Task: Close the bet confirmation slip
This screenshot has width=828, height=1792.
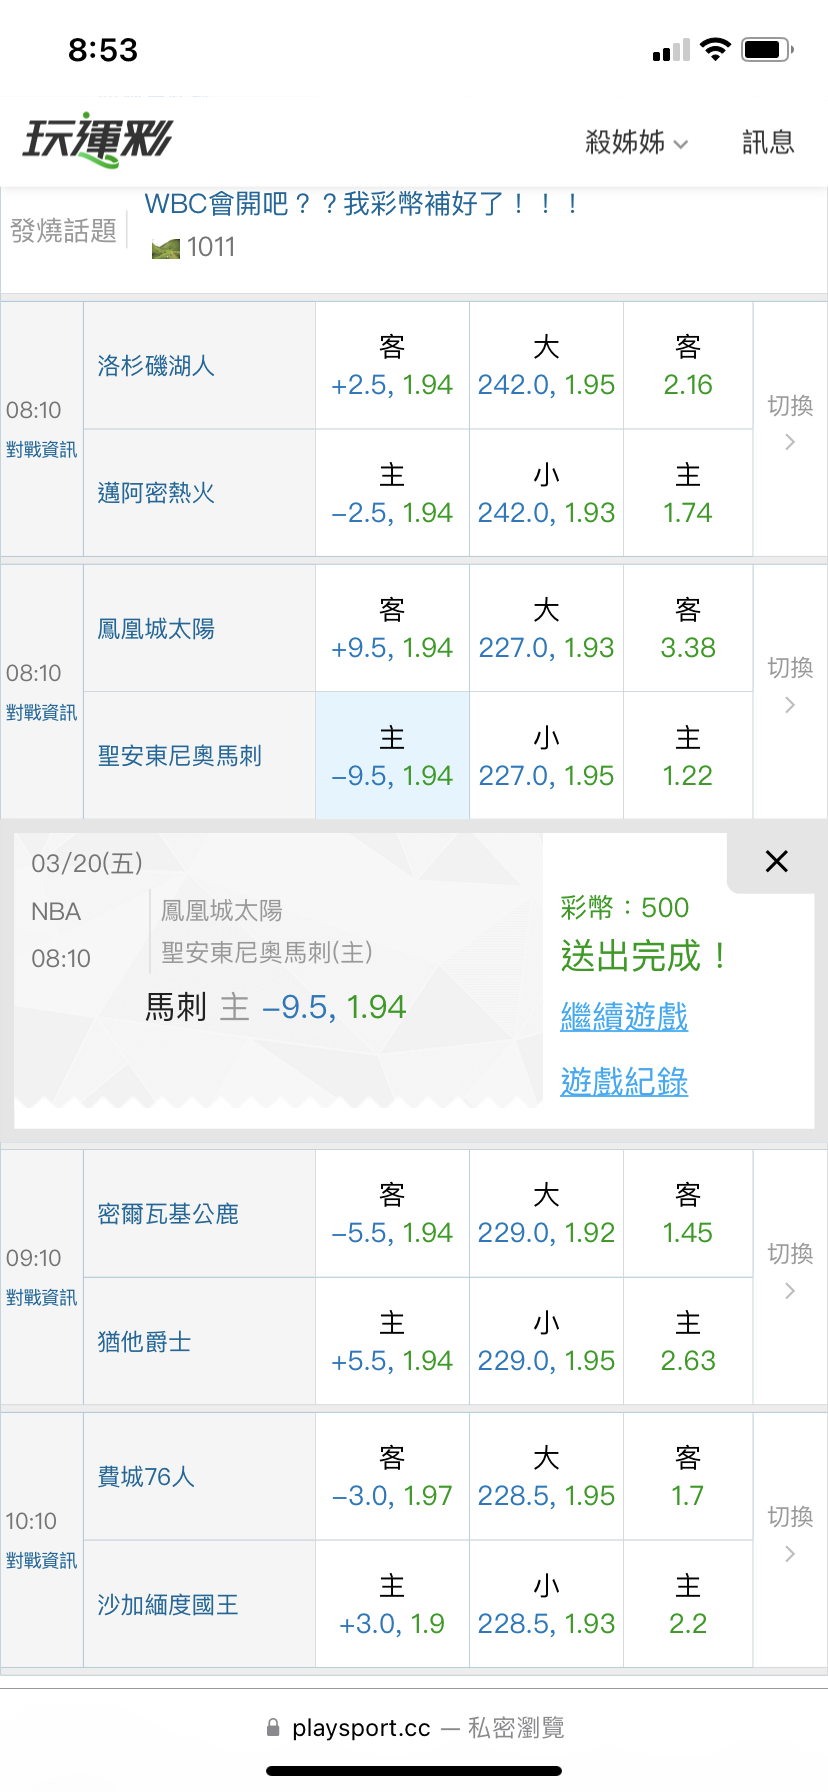Action: [x=776, y=861]
